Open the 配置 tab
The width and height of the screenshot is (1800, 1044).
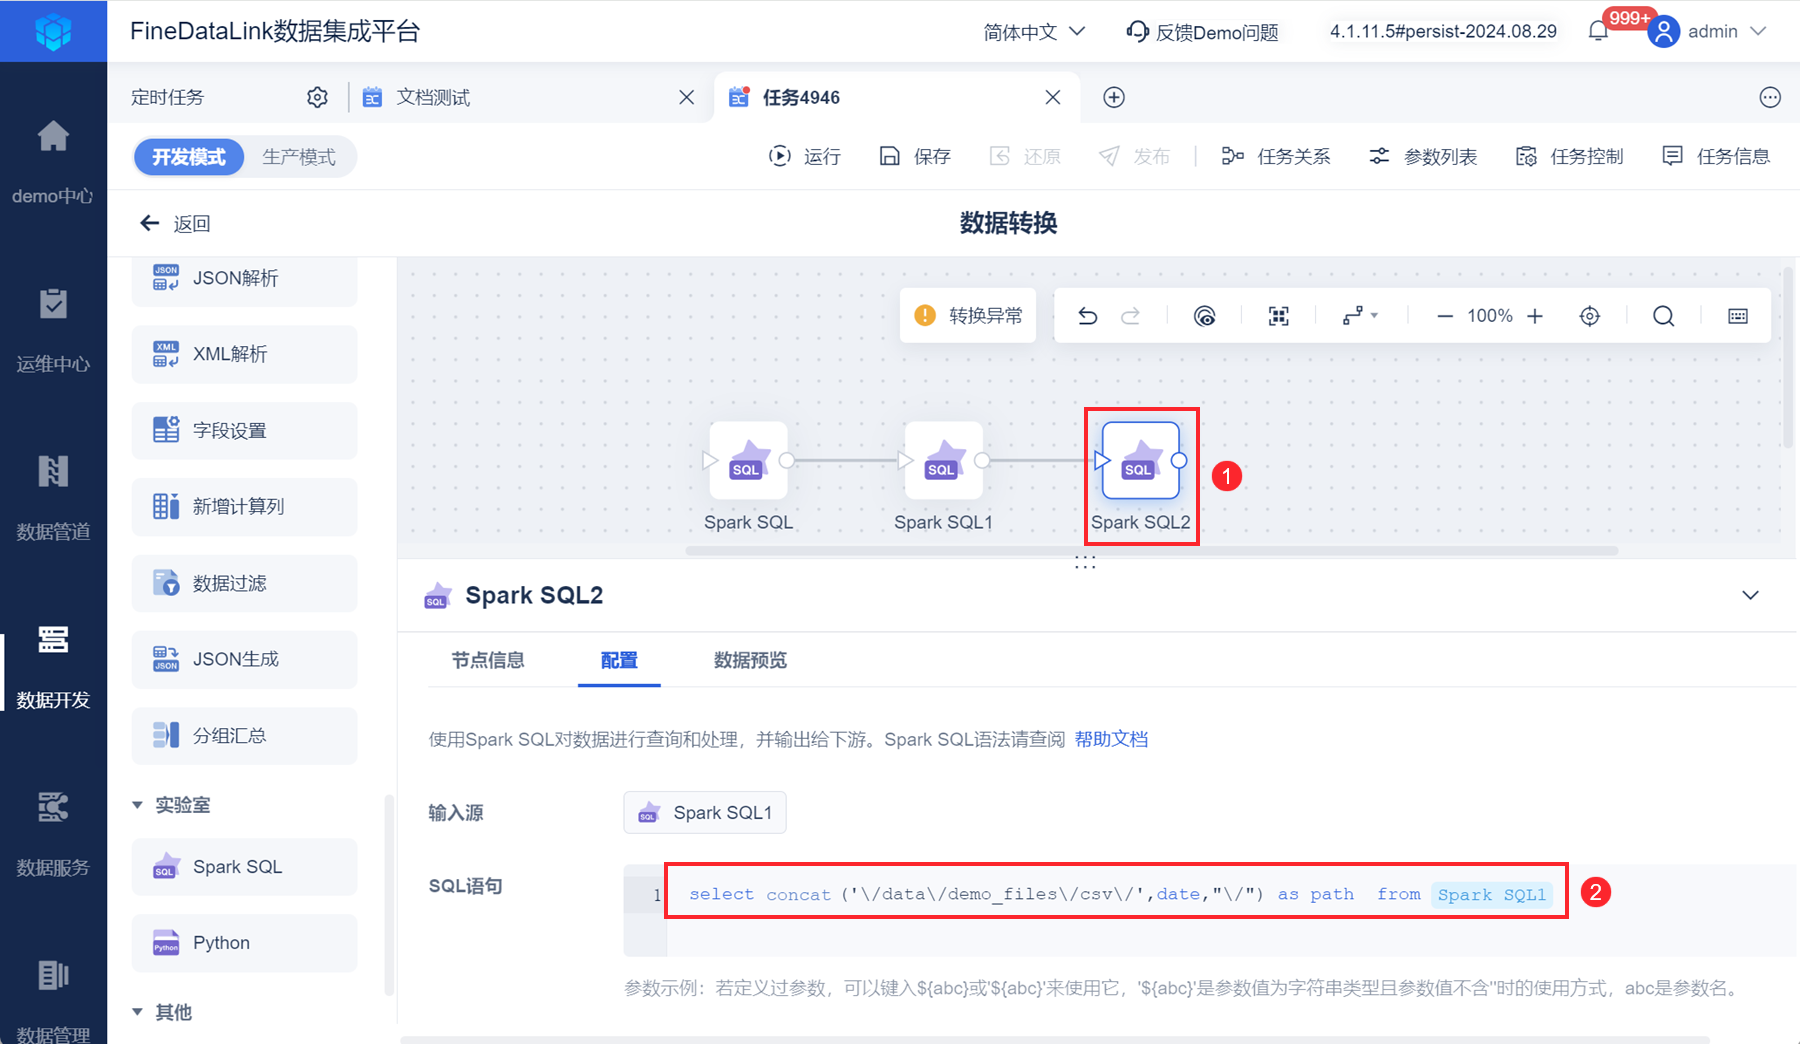point(619,660)
